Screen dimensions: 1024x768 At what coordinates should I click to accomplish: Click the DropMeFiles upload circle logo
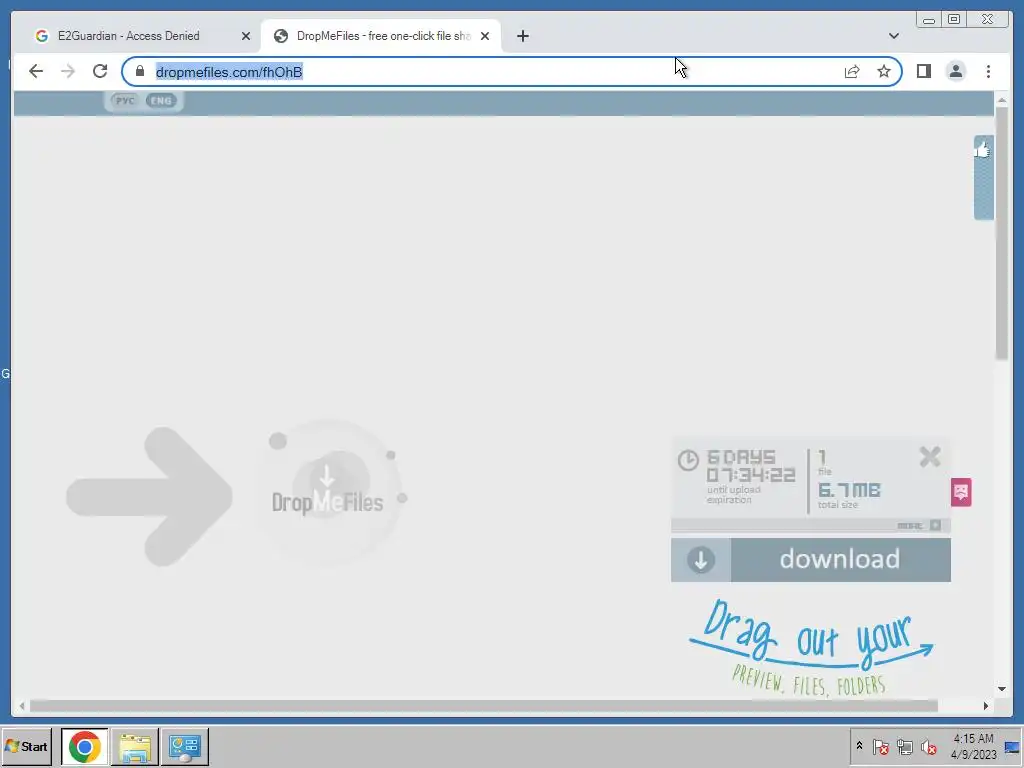click(x=328, y=492)
